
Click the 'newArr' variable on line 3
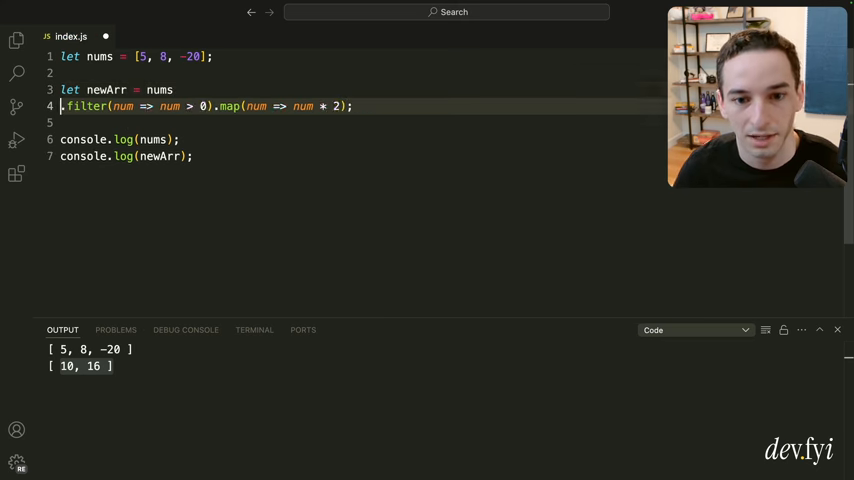coord(107,90)
